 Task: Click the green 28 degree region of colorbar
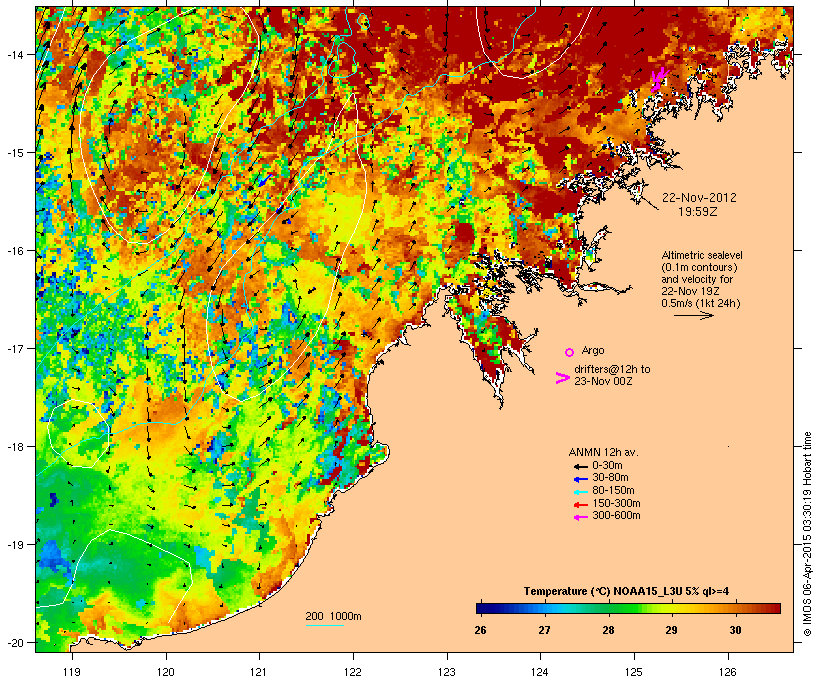pos(608,608)
